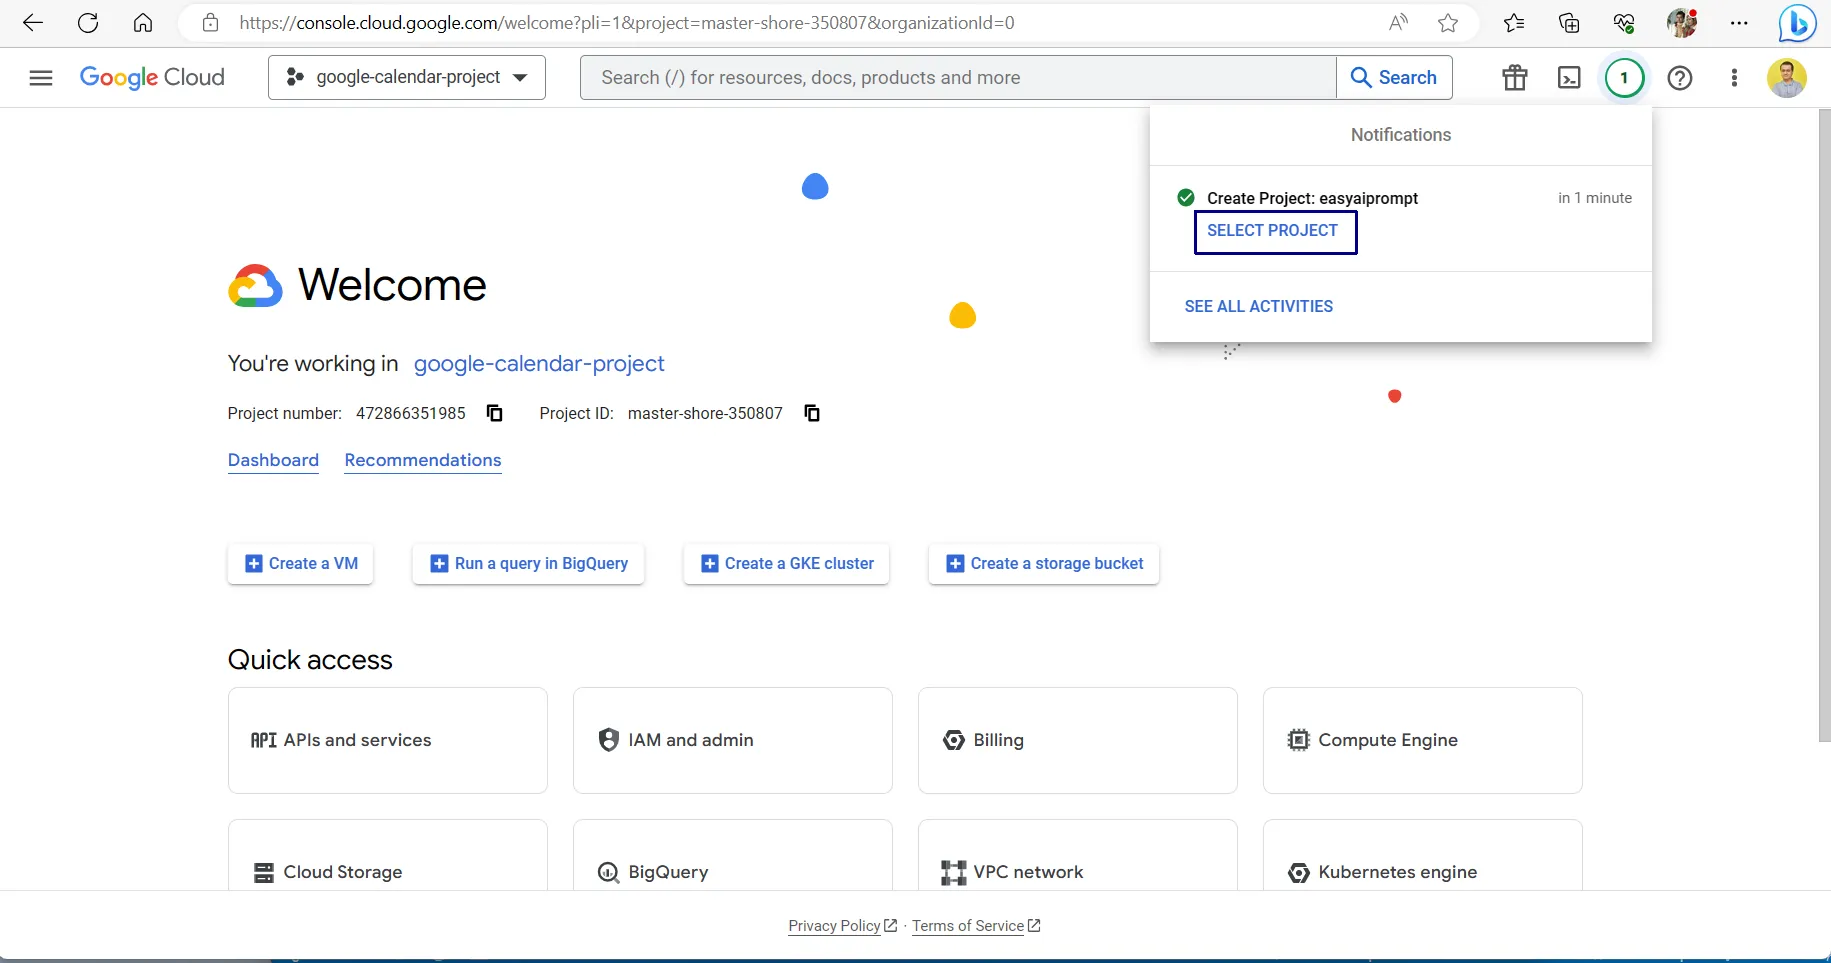1831x963 pixels.
Task: View site information lock icon
Action: [x=210, y=23]
